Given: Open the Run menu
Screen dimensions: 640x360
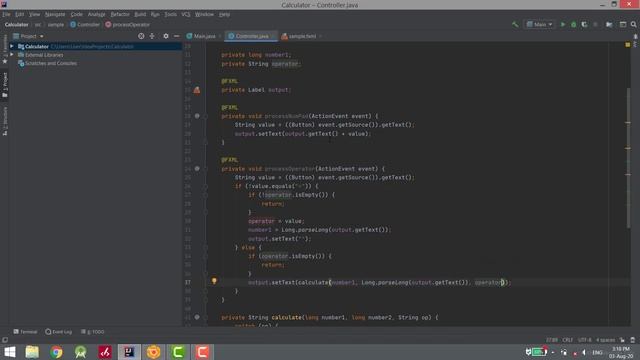Looking at the screenshot, I should (x=155, y=14).
